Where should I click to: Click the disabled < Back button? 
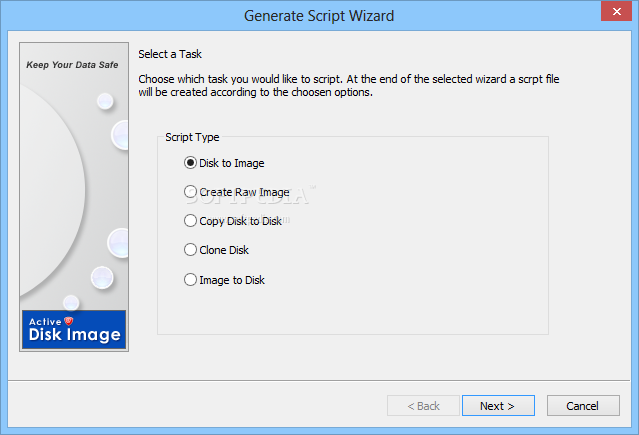423,406
